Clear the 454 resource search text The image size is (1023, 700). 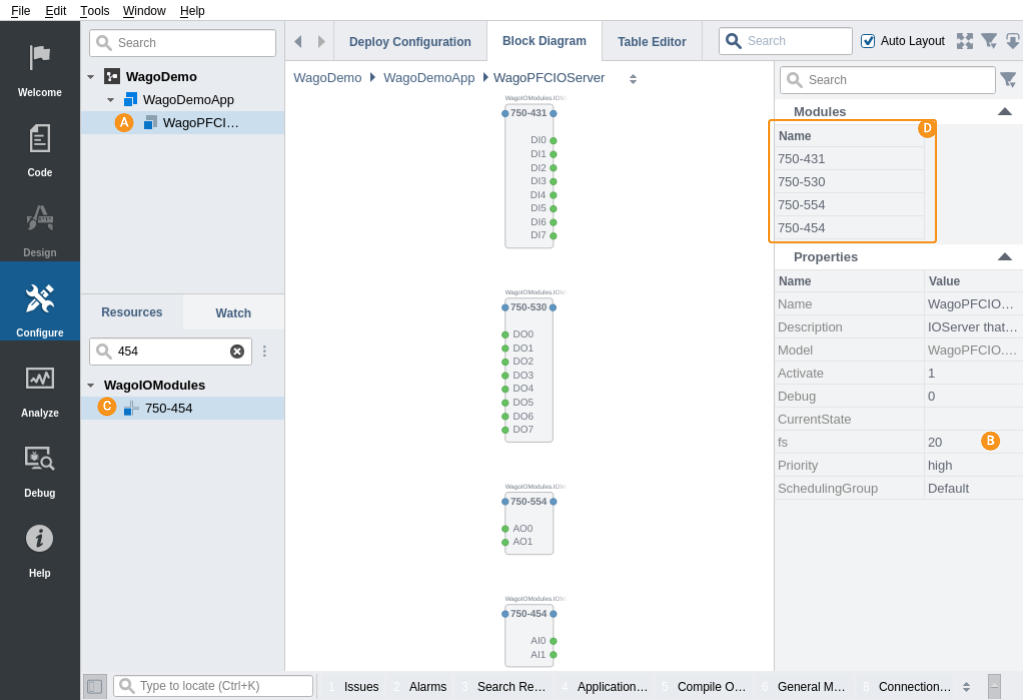(237, 351)
